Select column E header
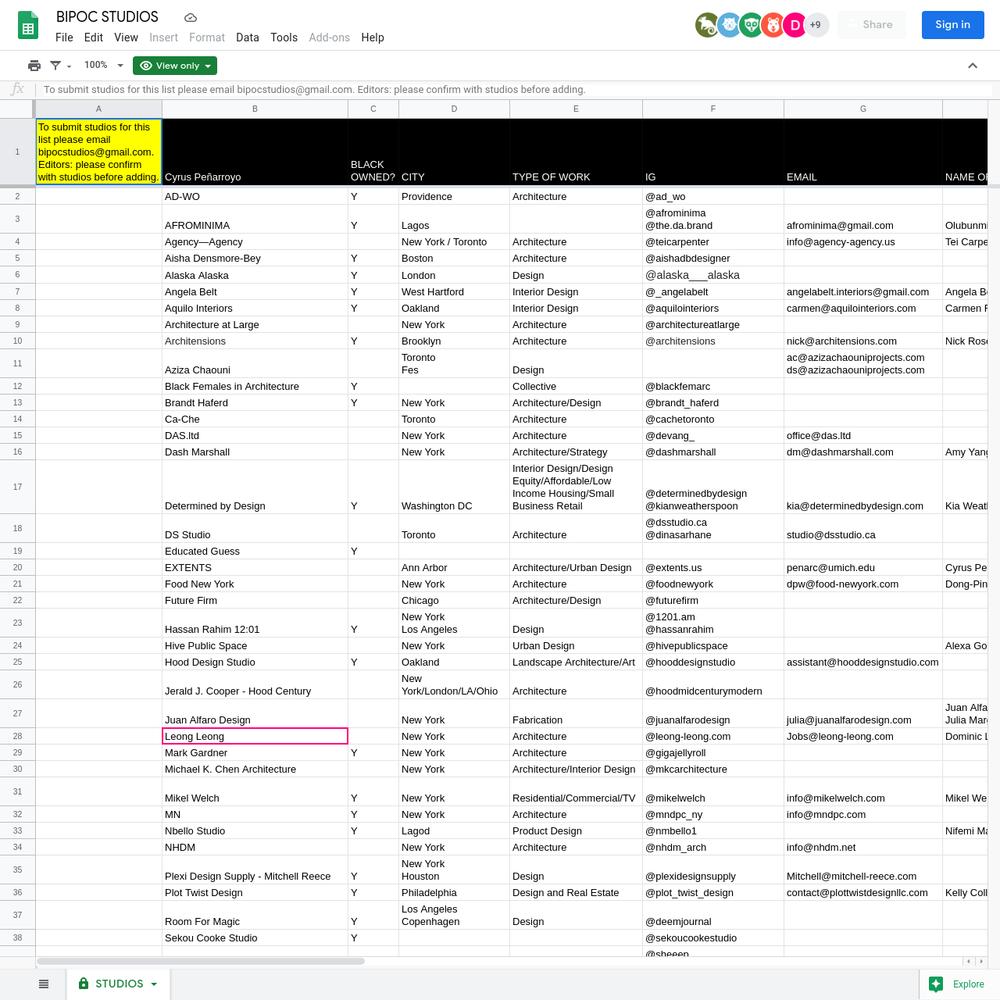Image resolution: width=1000 pixels, height=1000 pixels. tap(576, 109)
